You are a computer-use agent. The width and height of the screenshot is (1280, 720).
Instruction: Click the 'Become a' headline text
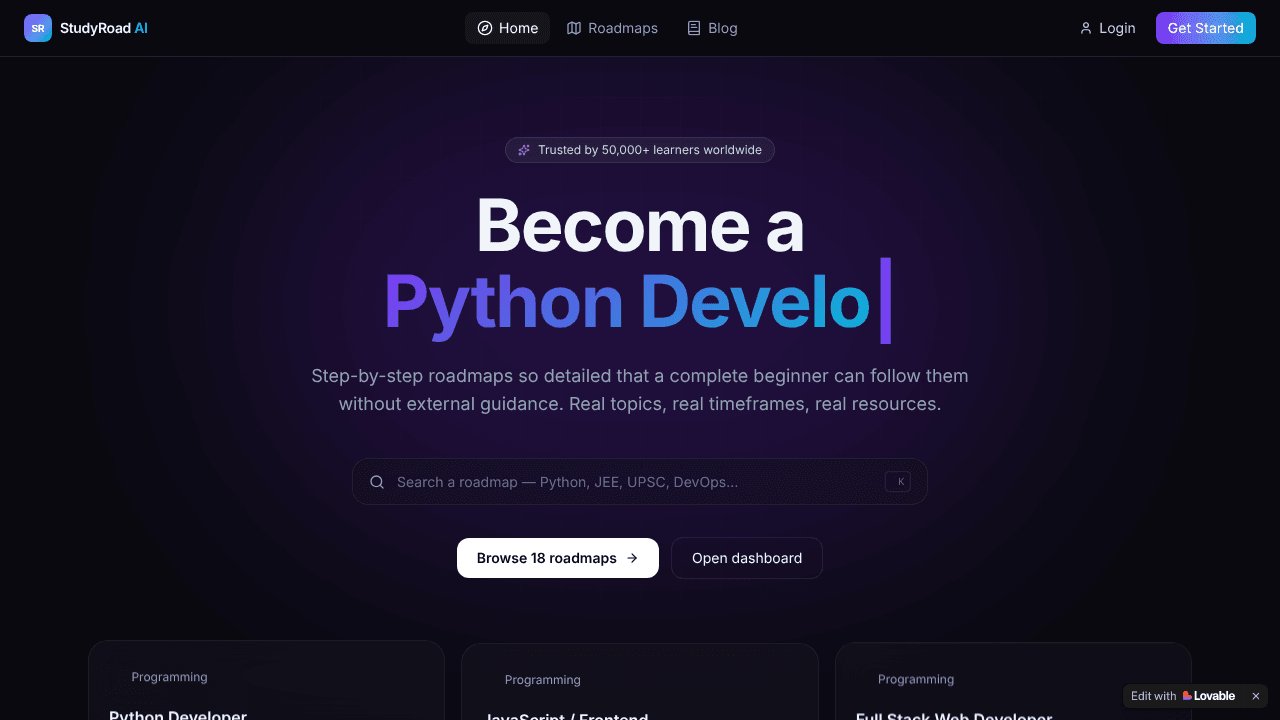click(640, 225)
